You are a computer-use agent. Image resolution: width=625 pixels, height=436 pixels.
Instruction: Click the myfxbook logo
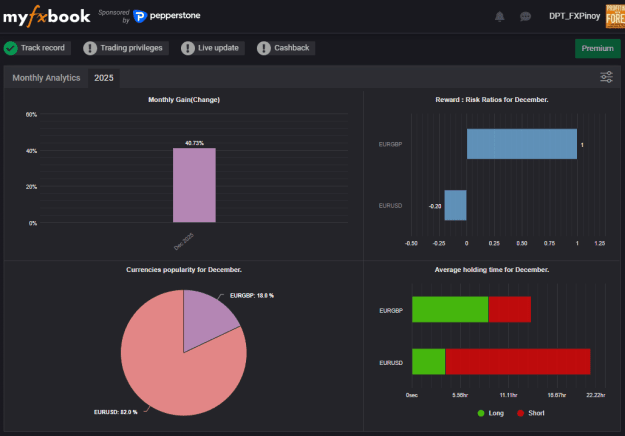[x=47, y=16]
